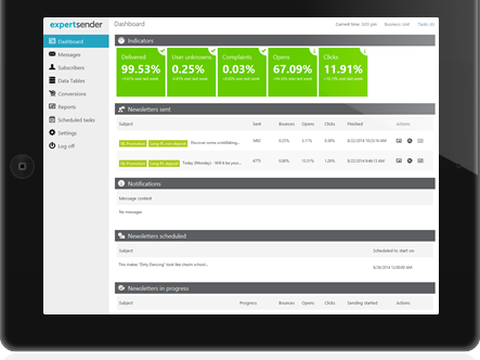Open the Tasks (6) link
This screenshot has height=360, width=480.
point(426,24)
